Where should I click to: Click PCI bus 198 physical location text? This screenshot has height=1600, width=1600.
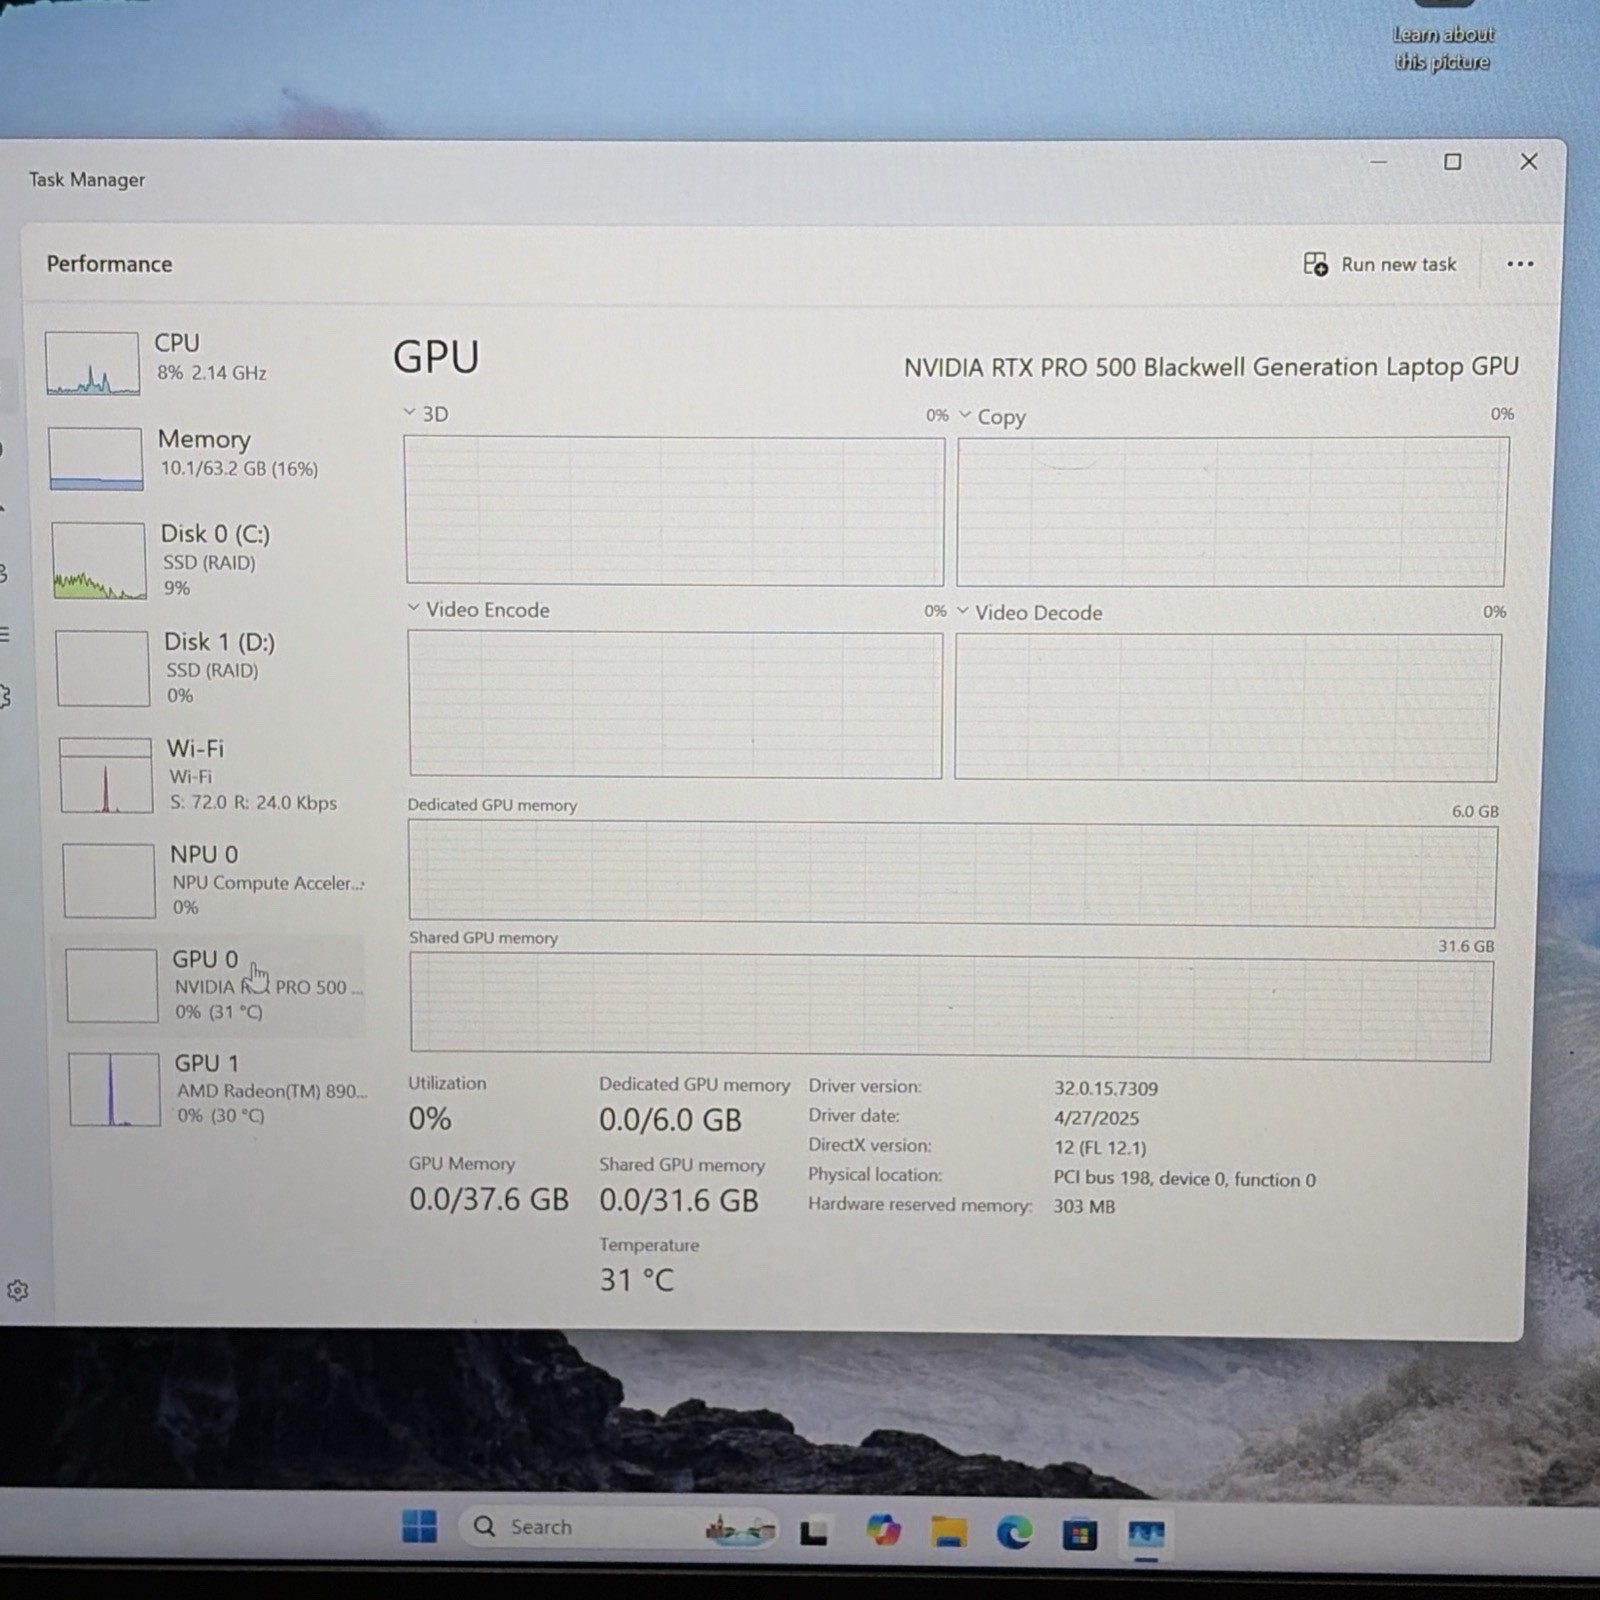[1184, 1179]
